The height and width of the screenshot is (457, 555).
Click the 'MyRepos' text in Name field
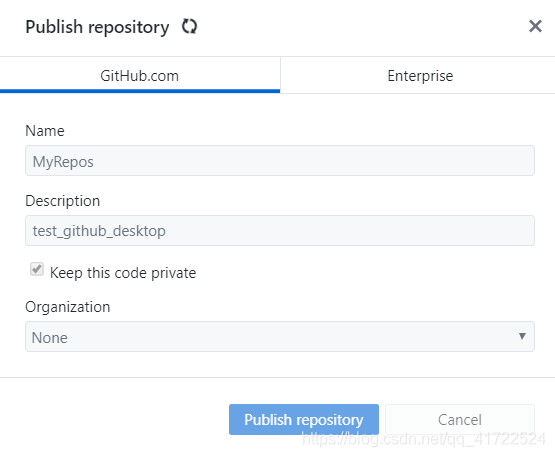pyautogui.click(x=63, y=162)
